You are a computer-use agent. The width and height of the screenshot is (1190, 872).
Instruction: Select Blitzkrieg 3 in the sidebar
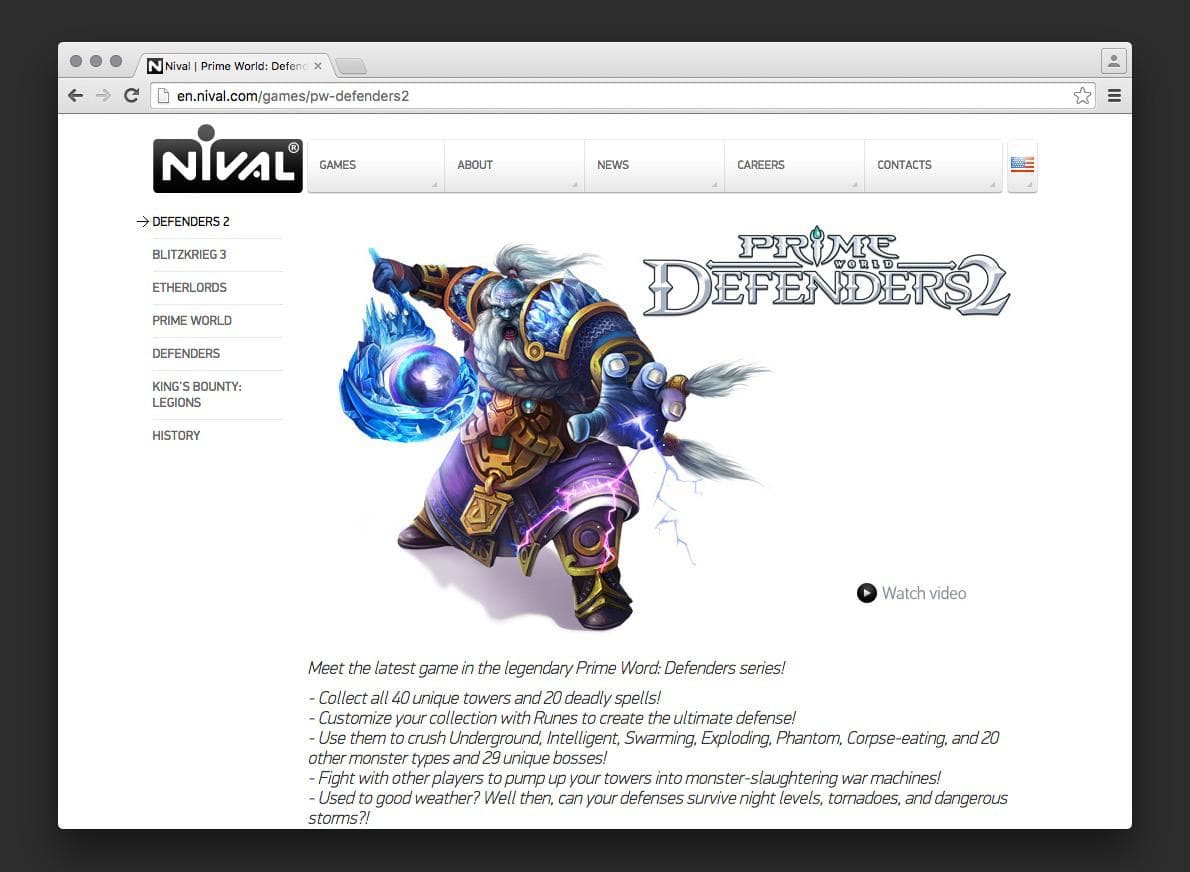[189, 255]
